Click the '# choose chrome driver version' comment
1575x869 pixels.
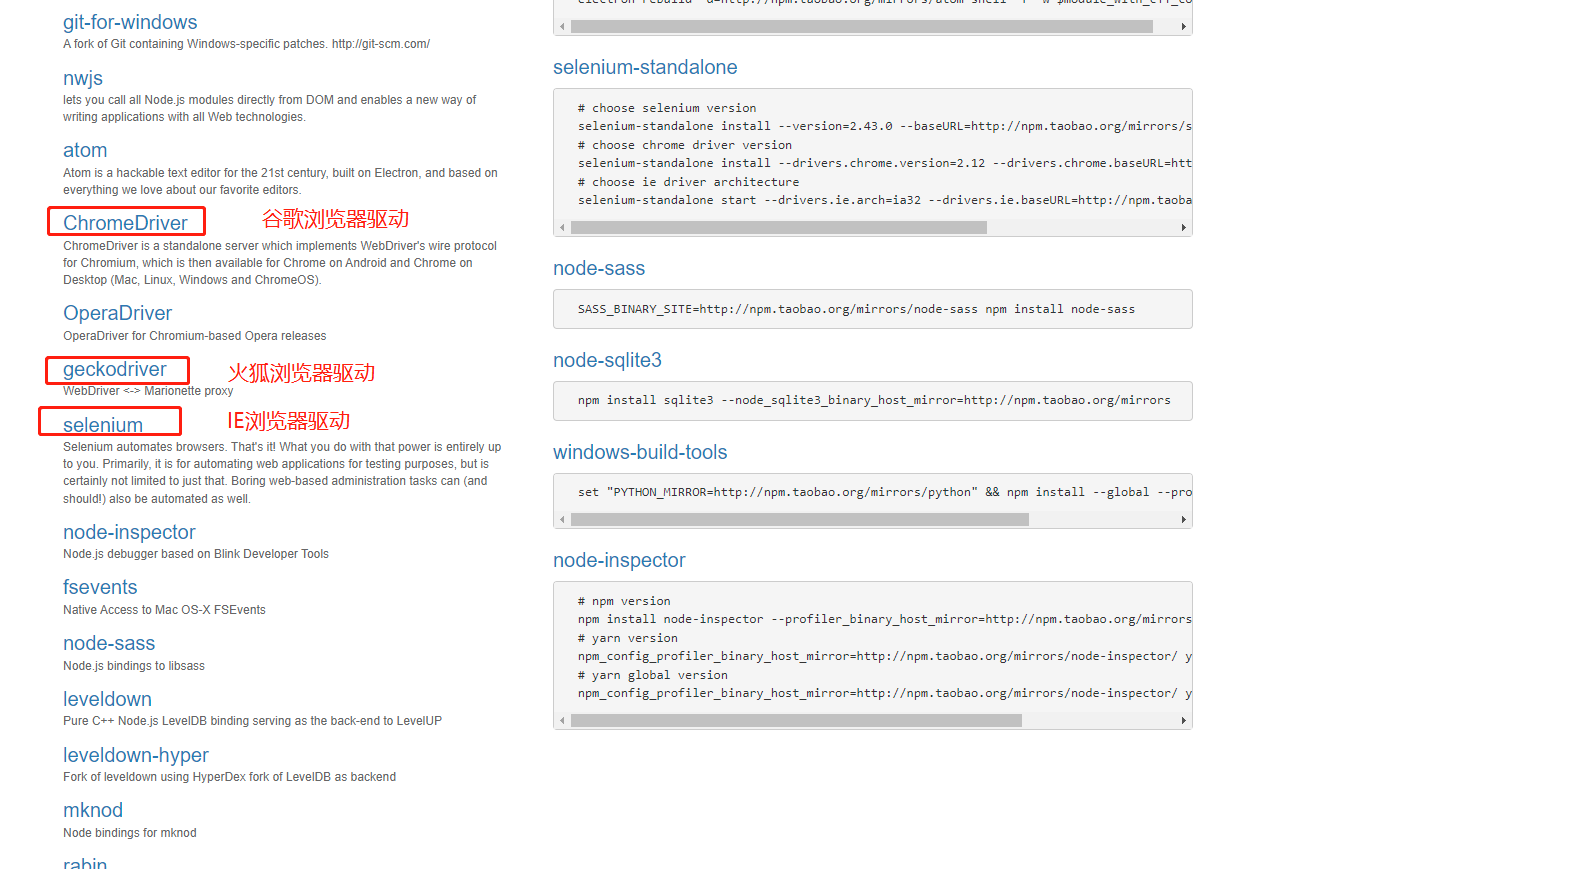(685, 145)
